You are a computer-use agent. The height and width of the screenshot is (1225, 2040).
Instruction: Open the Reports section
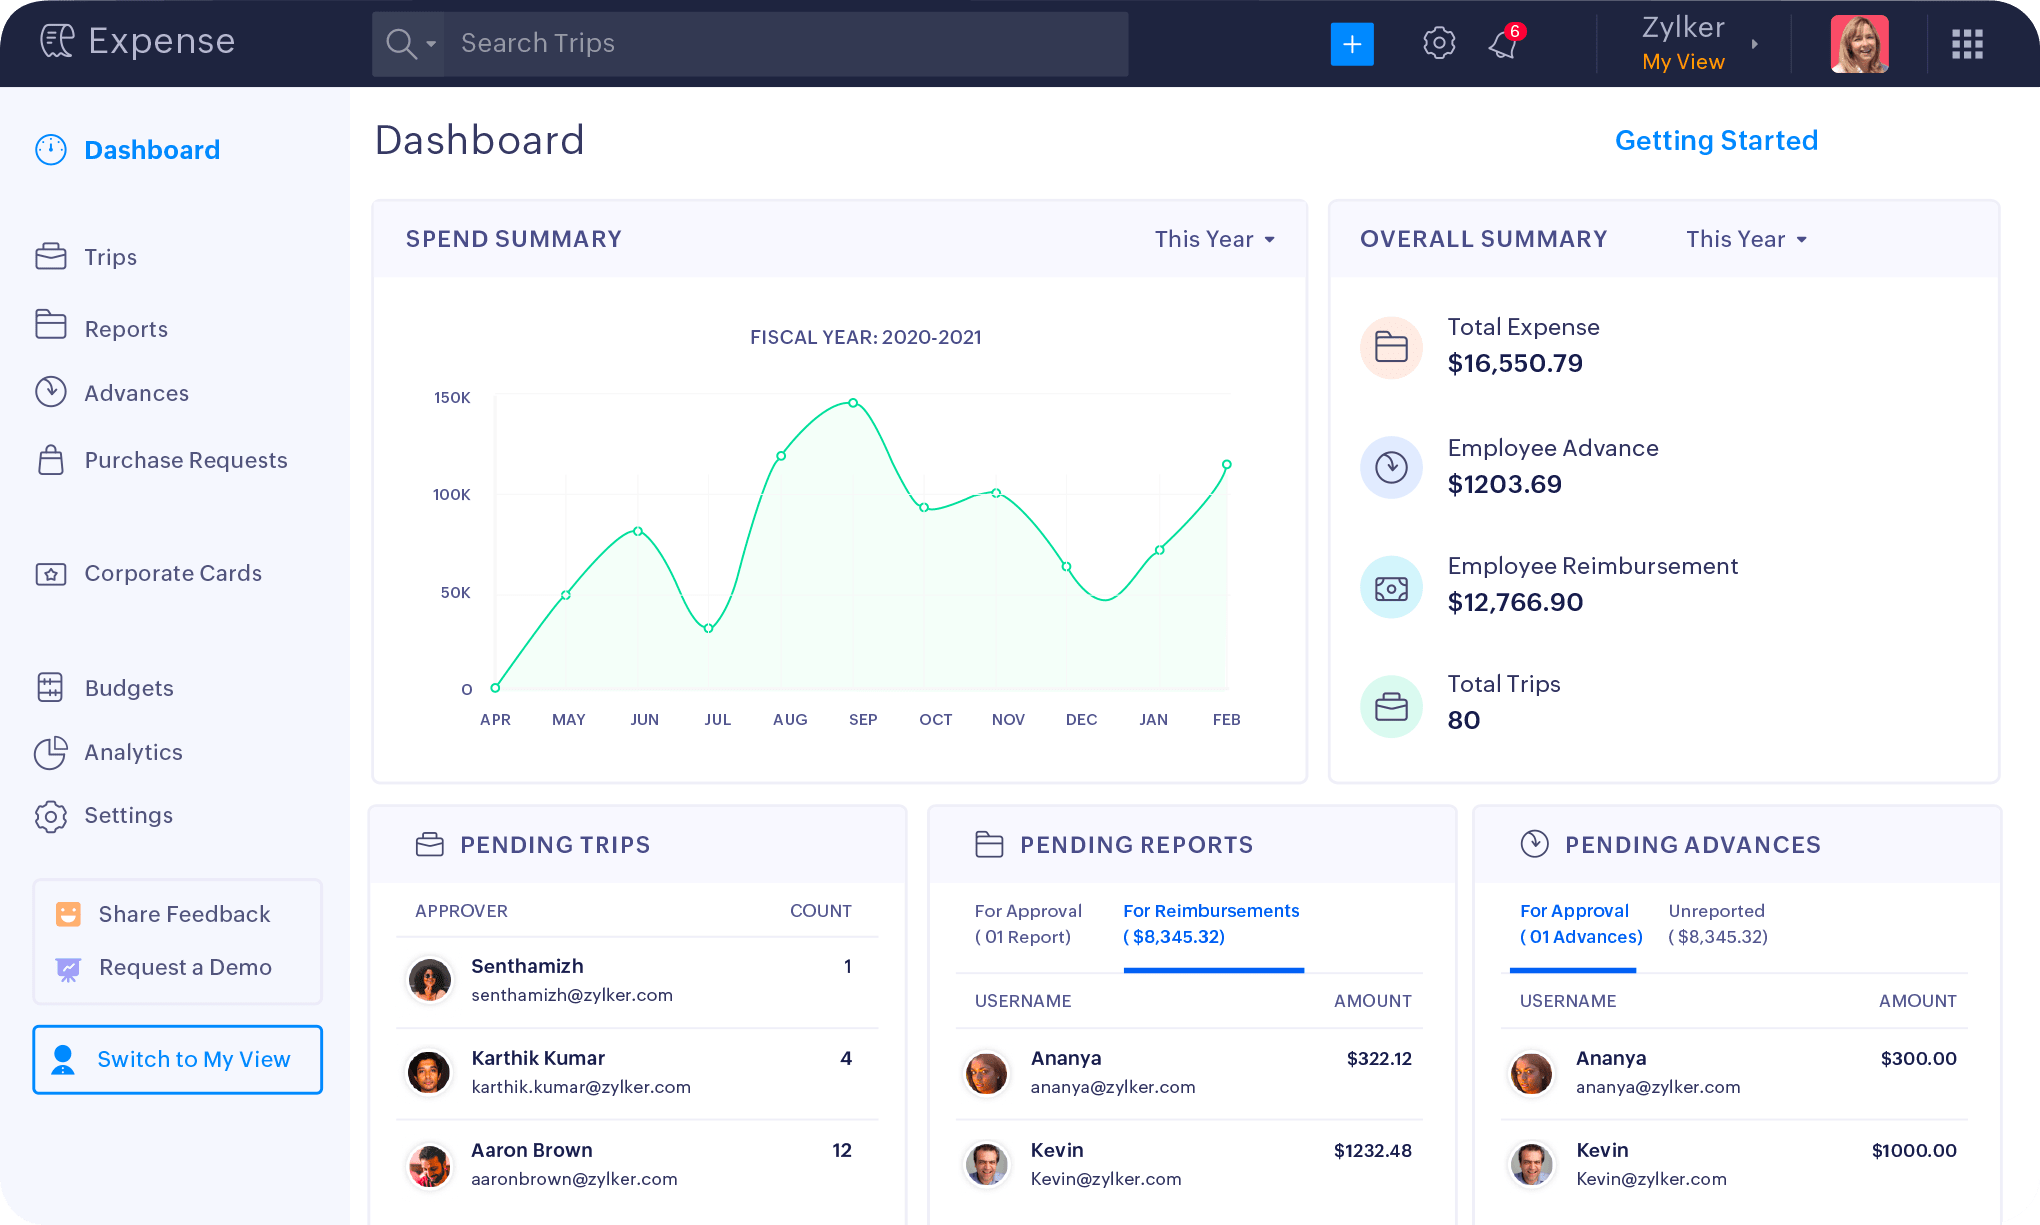(x=127, y=328)
